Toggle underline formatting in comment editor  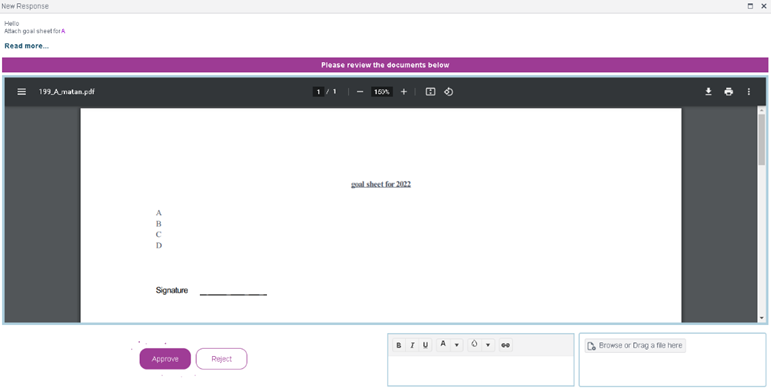pyautogui.click(x=425, y=345)
